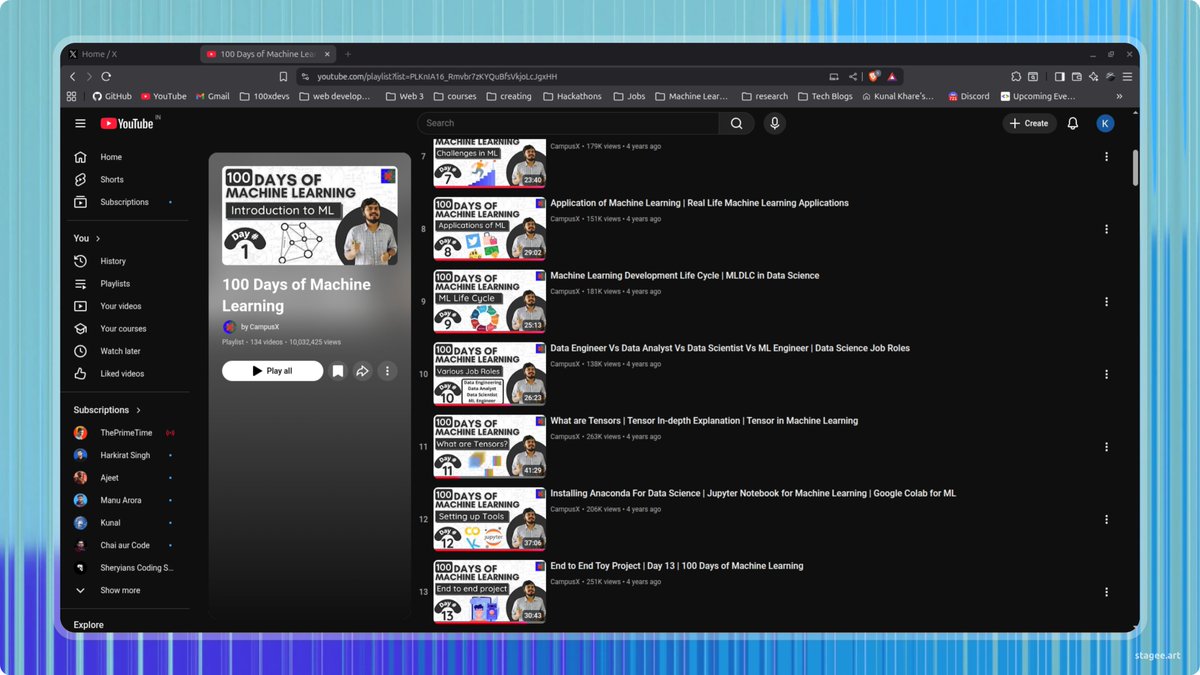Open the browser main menu
1200x675 pixels.
pos(1127,76)
